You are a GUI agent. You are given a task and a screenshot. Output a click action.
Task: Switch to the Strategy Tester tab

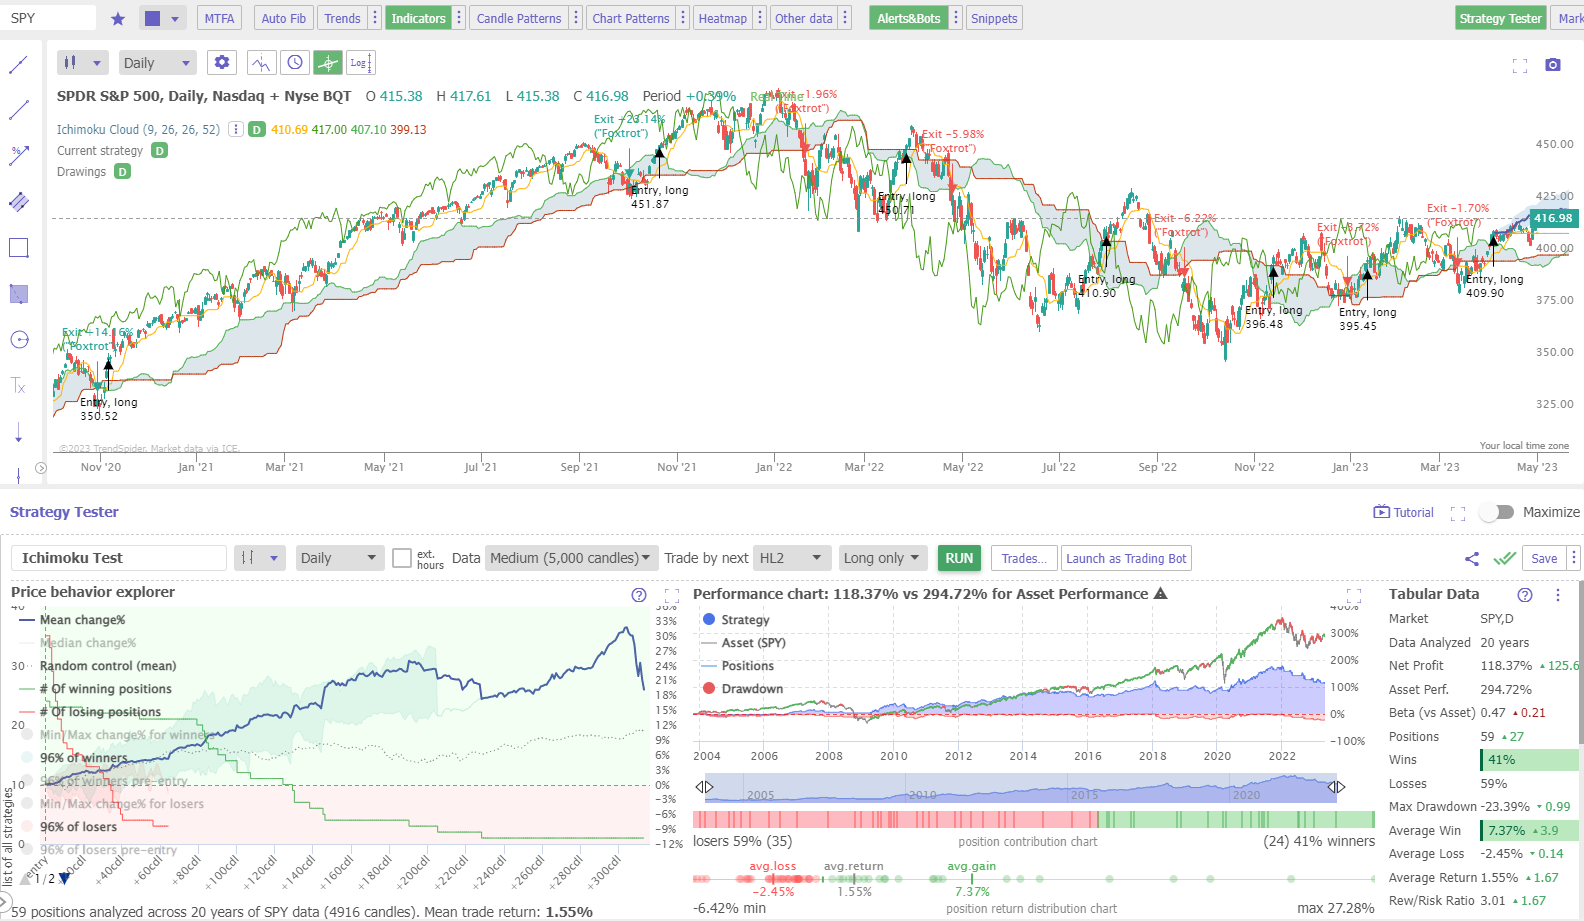tap(1499, 18)
